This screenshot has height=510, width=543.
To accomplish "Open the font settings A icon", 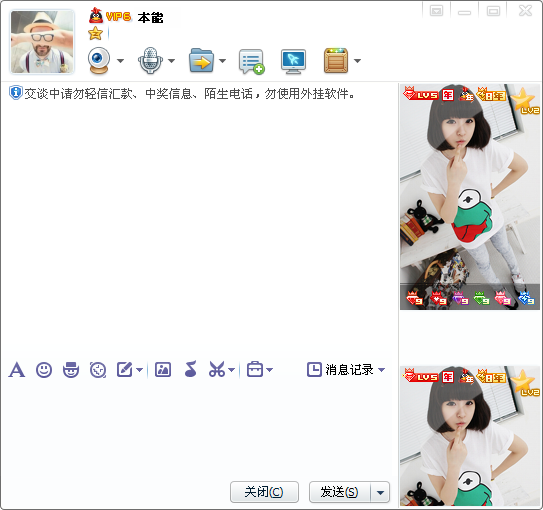I will 17,369.
